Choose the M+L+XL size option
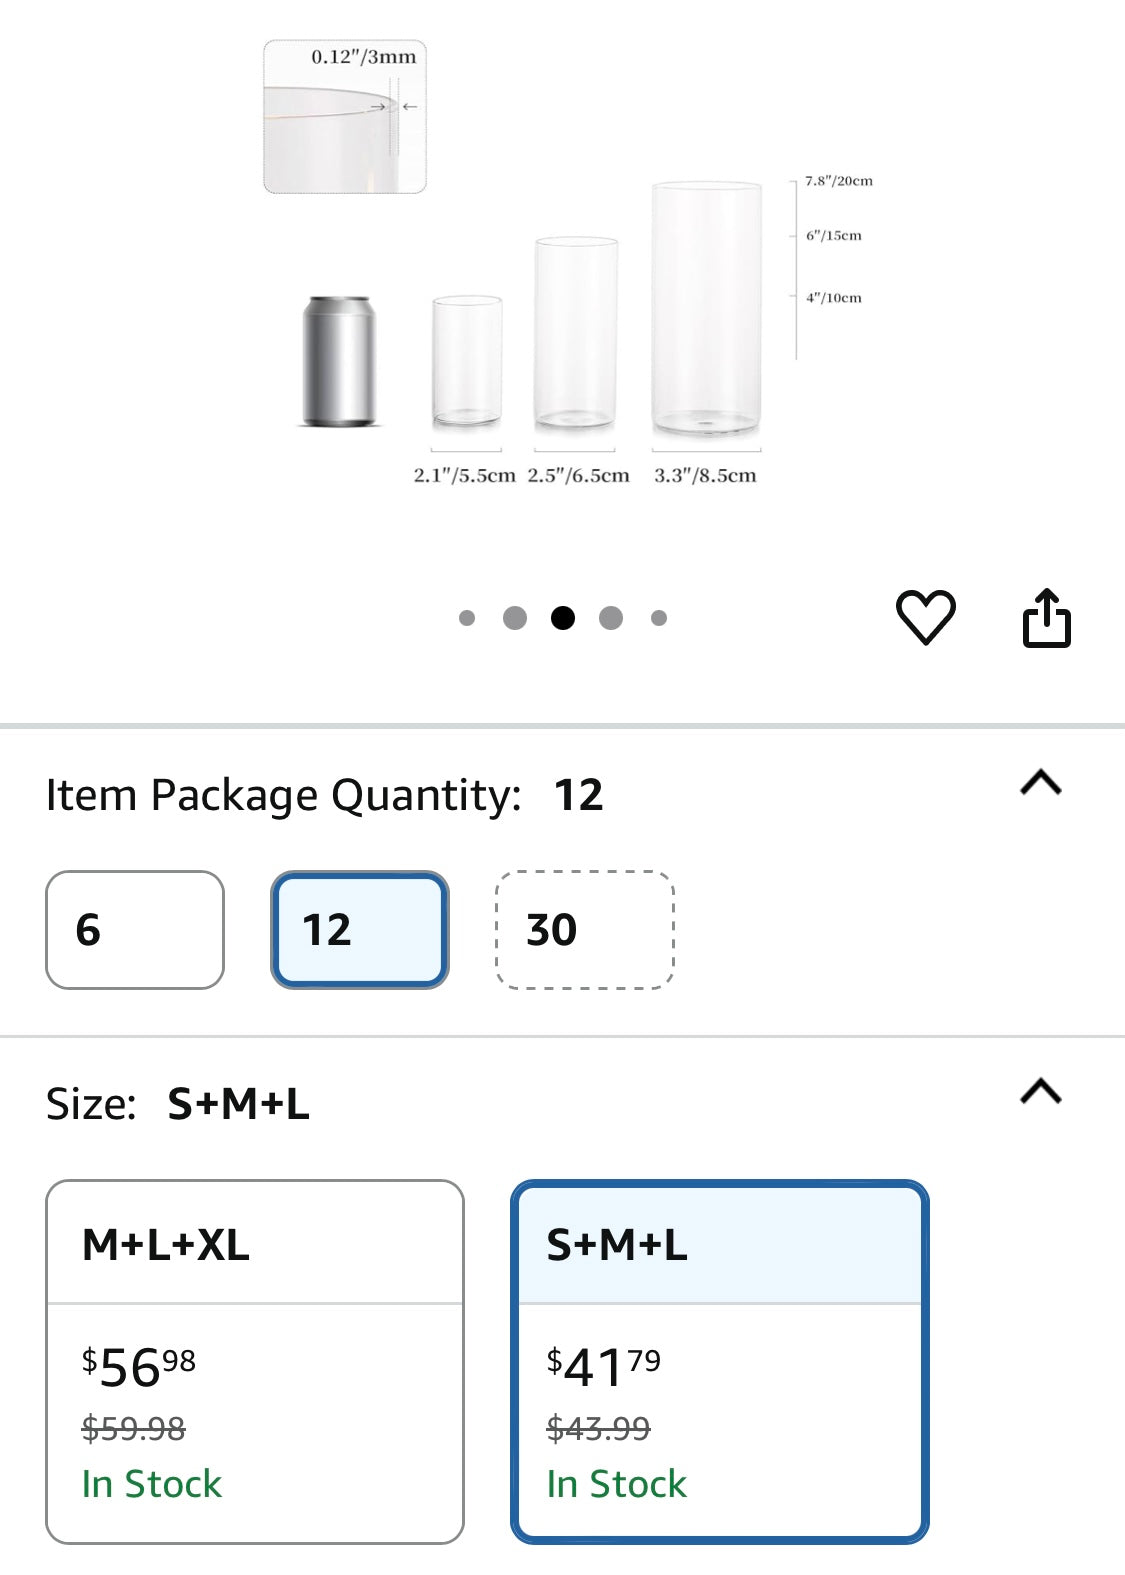This screenshot has width=1125, height=1575. (255, 1362)
